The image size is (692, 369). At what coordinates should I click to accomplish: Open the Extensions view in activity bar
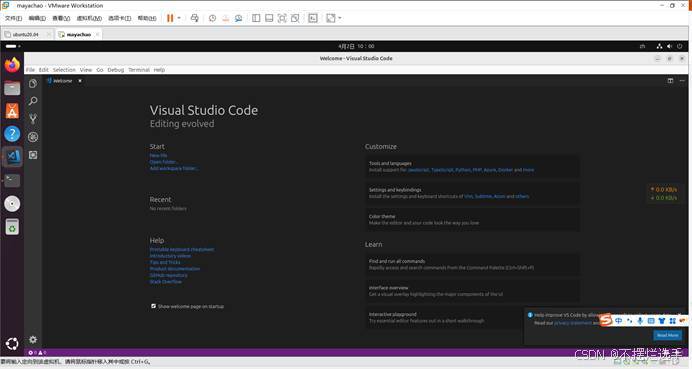33,155
